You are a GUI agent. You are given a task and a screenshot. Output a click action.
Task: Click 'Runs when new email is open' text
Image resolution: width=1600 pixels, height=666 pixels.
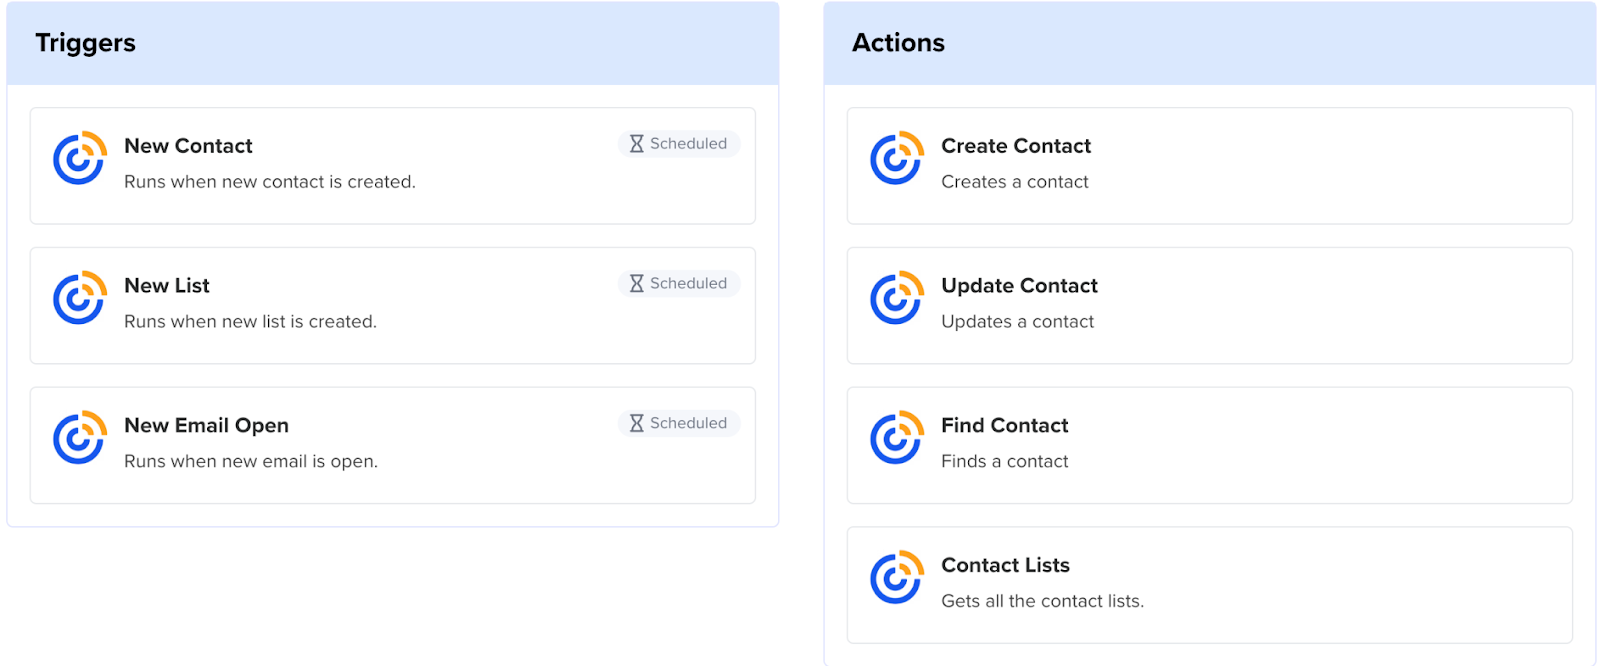pos(251,461)
